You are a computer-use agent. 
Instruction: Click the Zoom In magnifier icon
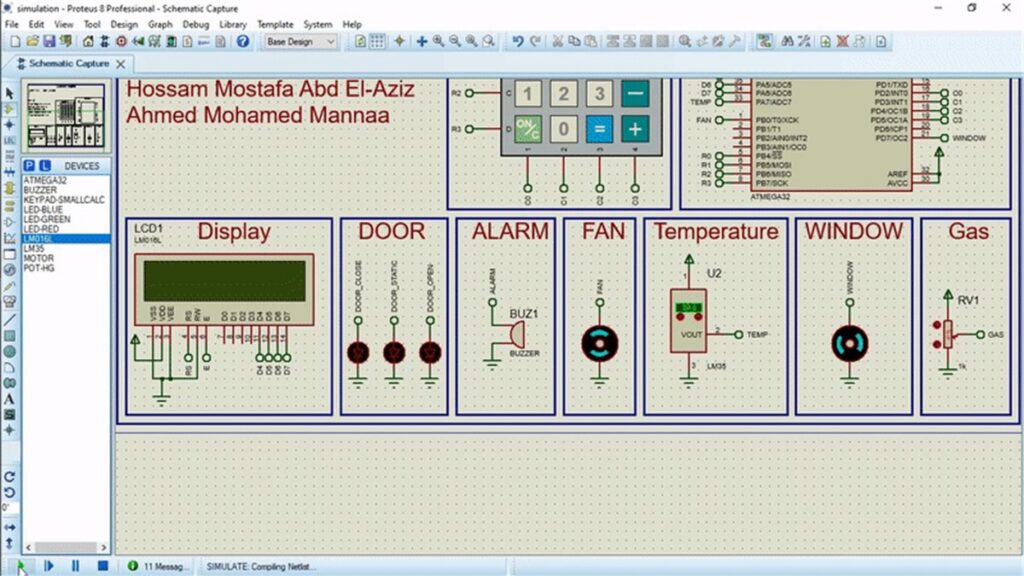click(x=438, y=41)
